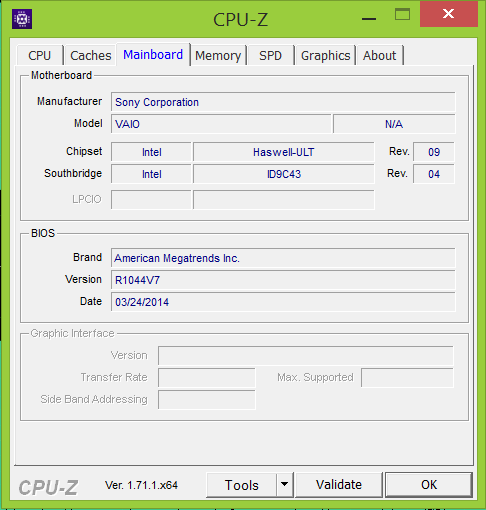This screenshot has height=510, width=486.
Task: Click the Validate button
Action: click(339, 485)
